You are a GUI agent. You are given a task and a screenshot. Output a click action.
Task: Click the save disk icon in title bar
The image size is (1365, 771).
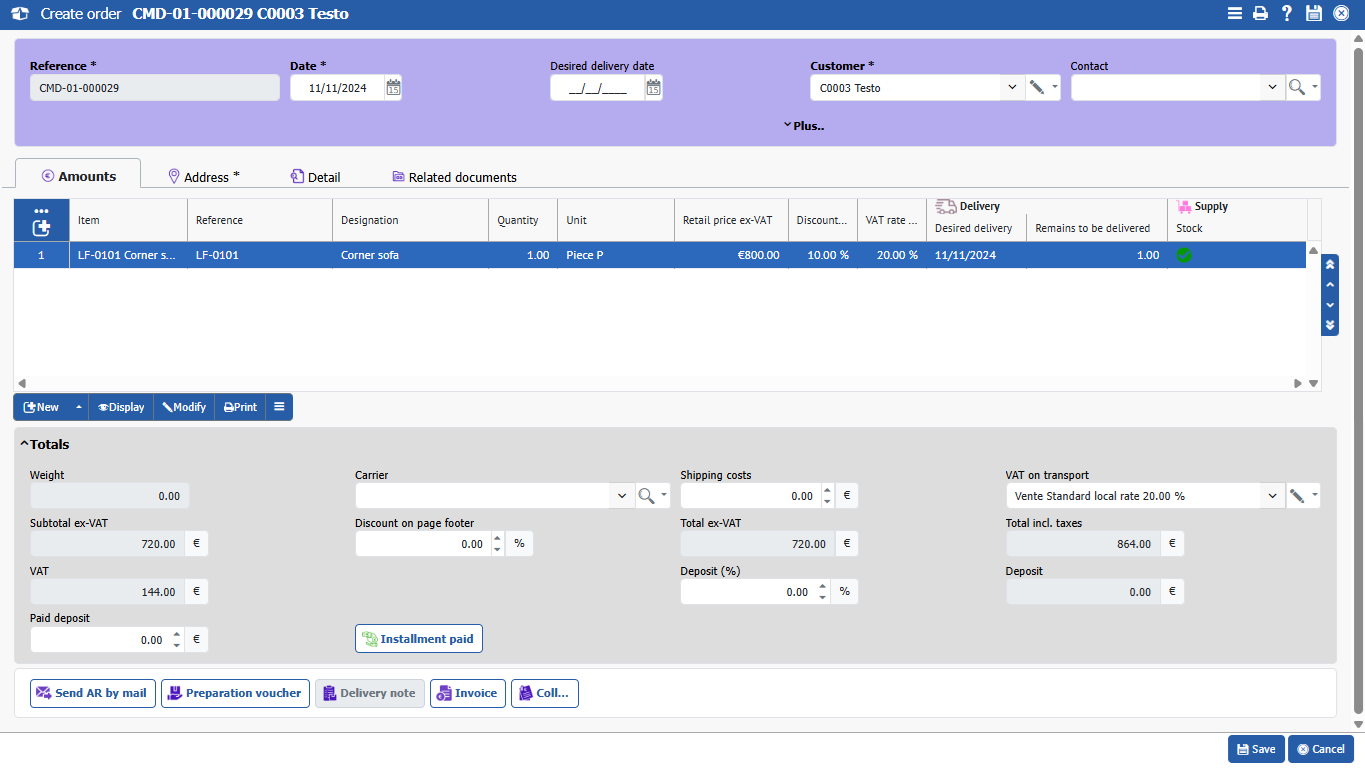tap(1314, 14)
